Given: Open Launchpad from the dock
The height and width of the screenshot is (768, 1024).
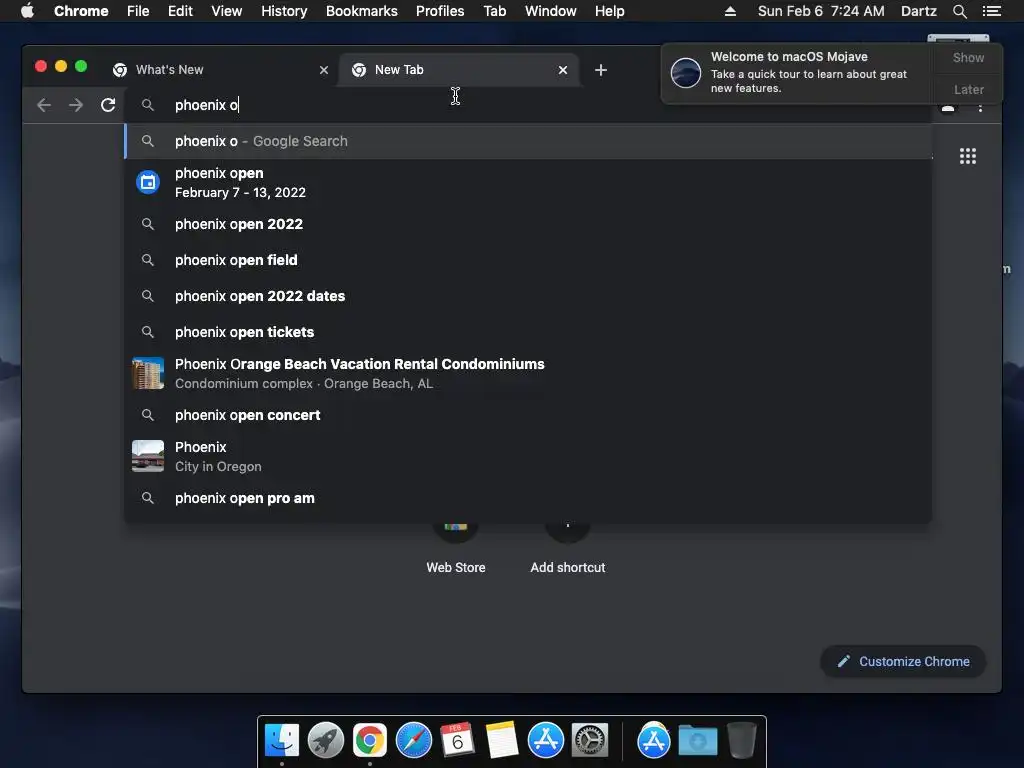Looking at the screenshot, I should (x=326, y=741).
